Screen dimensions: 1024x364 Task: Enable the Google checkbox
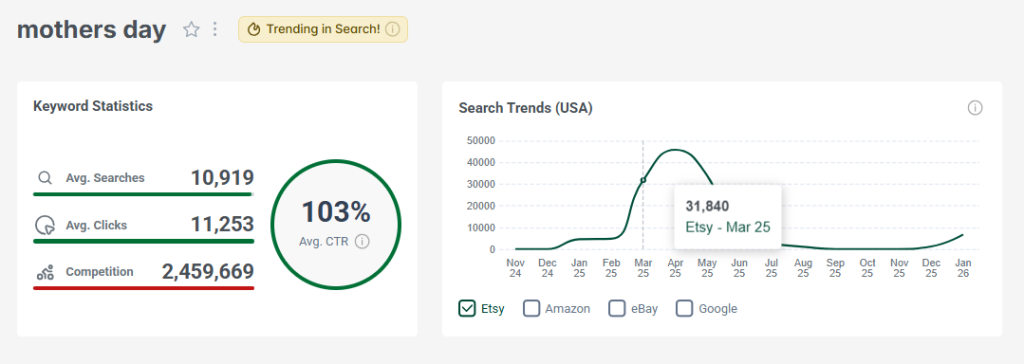click(x=684, y=308)
